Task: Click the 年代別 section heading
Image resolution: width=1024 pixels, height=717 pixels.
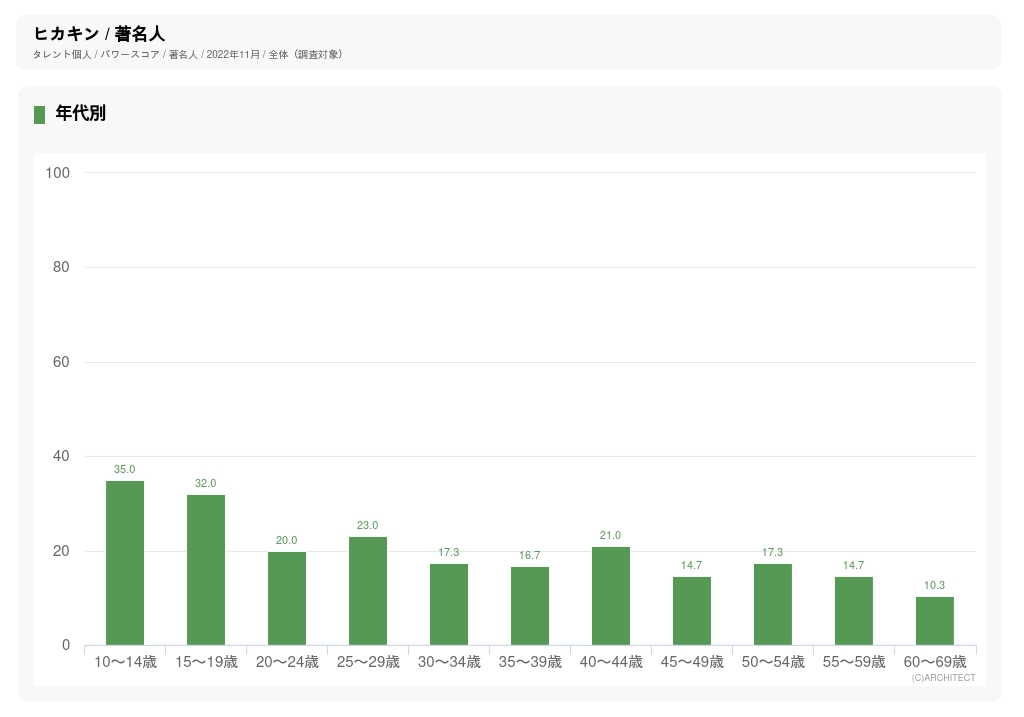Action: [x=81, y=114]
